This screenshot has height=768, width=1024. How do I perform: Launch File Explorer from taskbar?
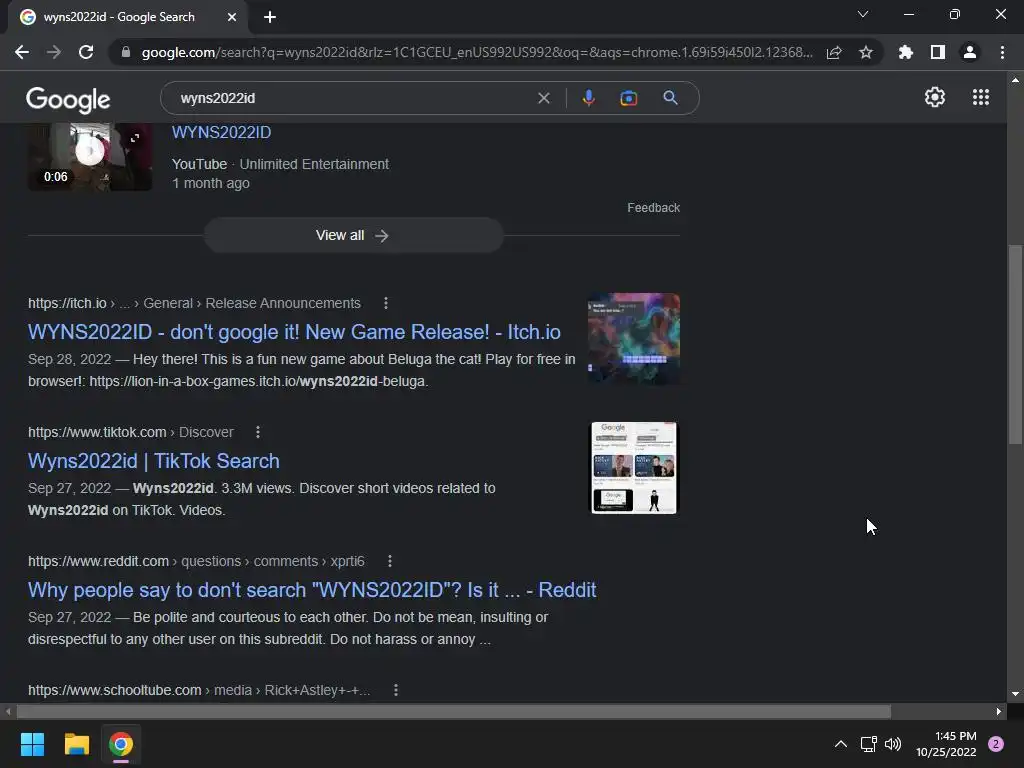pos(76,744)
